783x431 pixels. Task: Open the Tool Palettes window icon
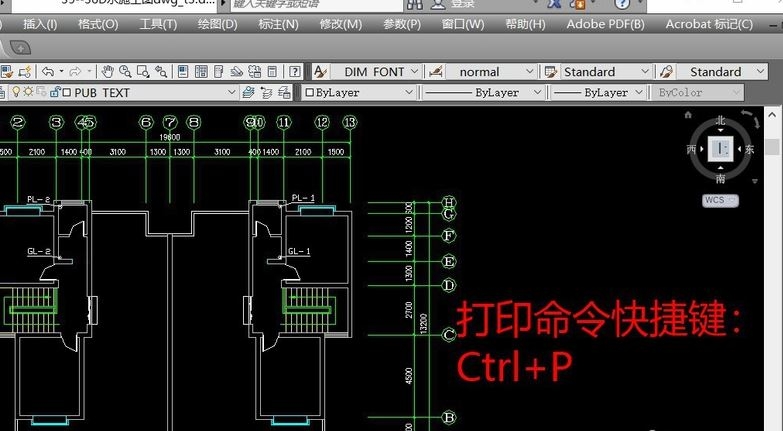point(219,72)
